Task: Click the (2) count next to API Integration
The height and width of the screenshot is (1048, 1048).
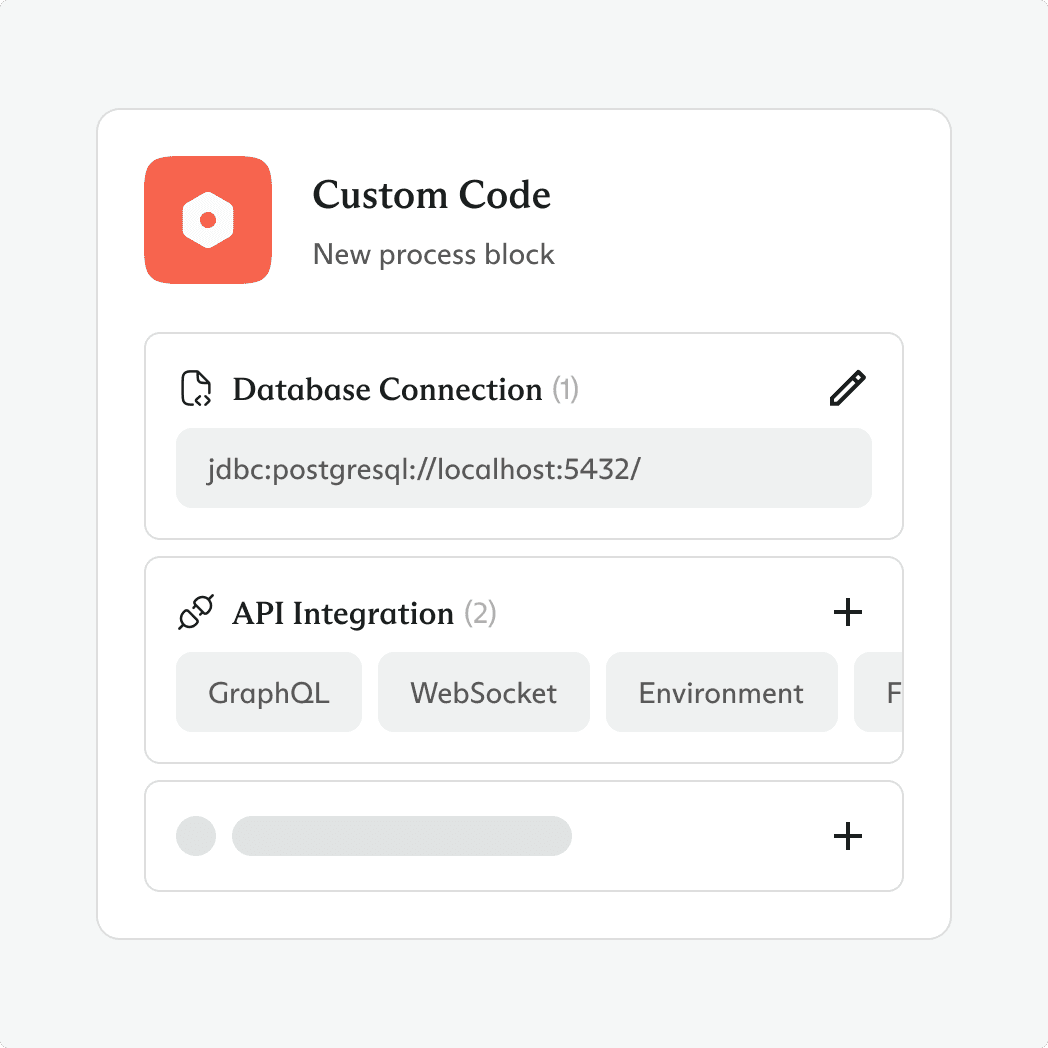Action: pos(480,613)
